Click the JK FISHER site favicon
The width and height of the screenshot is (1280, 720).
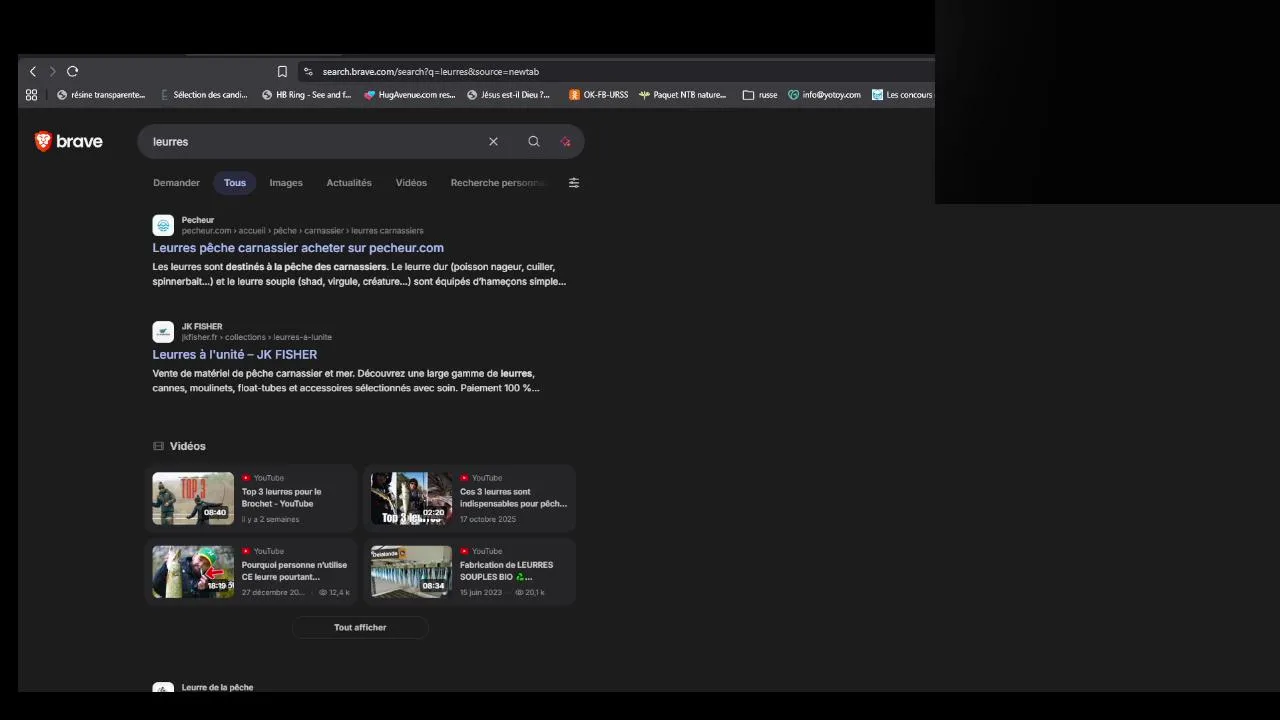[163, 332]
